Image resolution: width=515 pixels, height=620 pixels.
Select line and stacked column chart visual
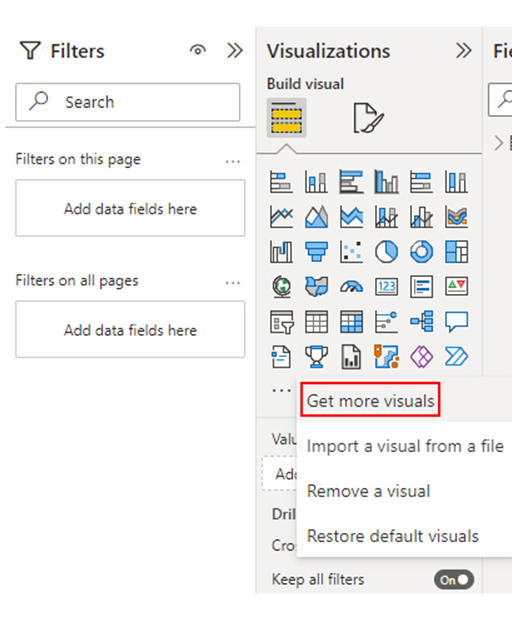[x=386, y=217]
